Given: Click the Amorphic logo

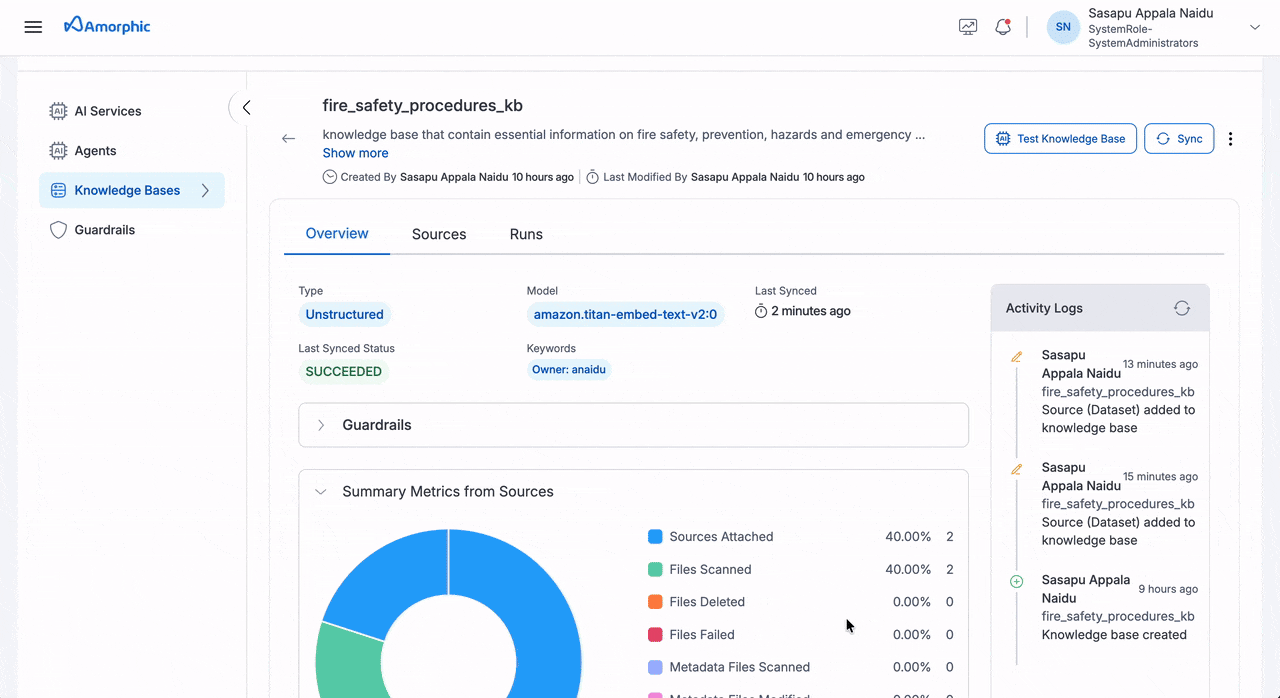Looking at the screenshot, I should [106, 25].
